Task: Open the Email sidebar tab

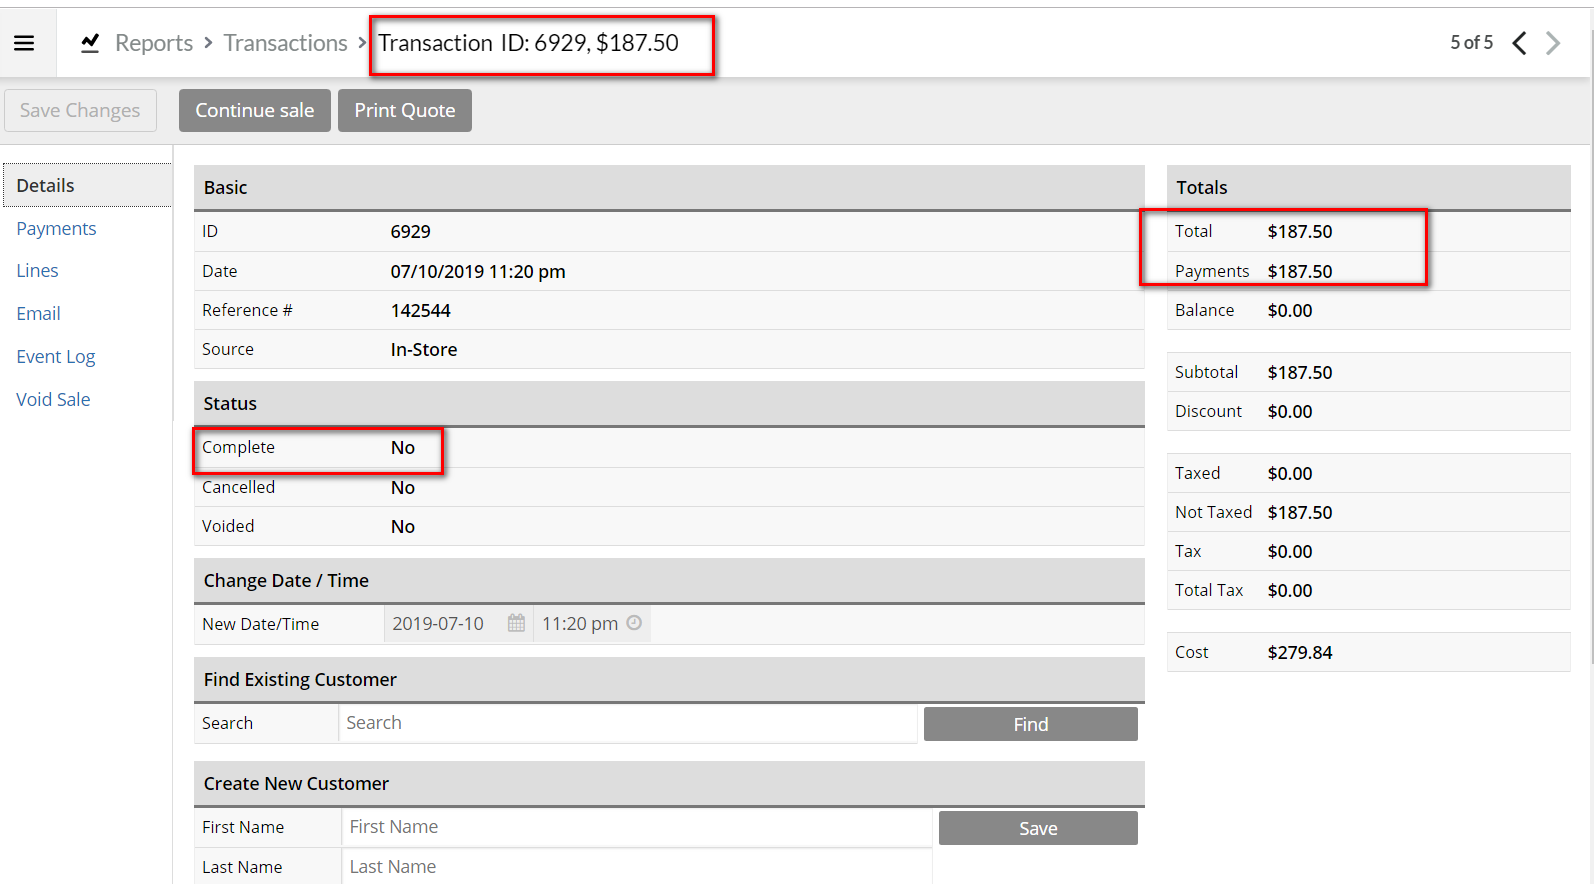Action: point(38,313)
